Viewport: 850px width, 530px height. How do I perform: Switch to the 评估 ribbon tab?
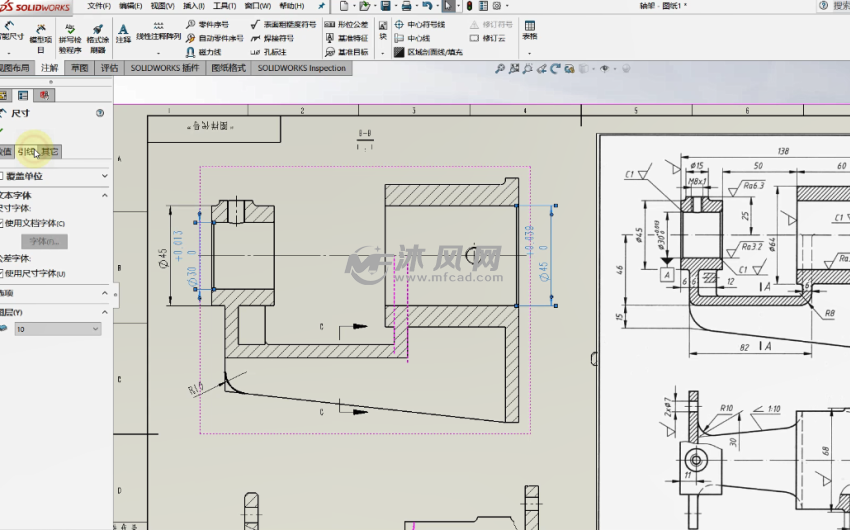[x=110, y=68]
